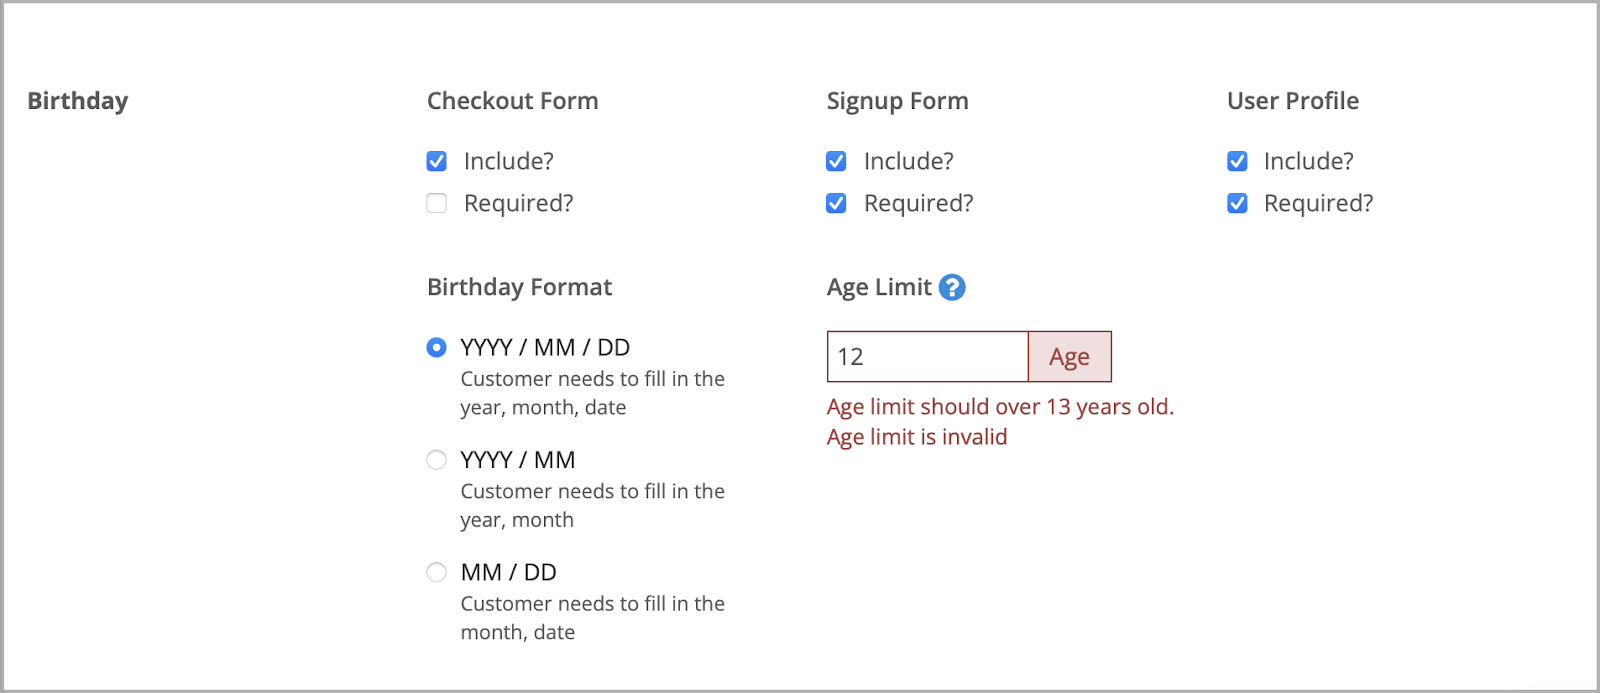Click the Birthday Format heading

click(x=520, y=287)
